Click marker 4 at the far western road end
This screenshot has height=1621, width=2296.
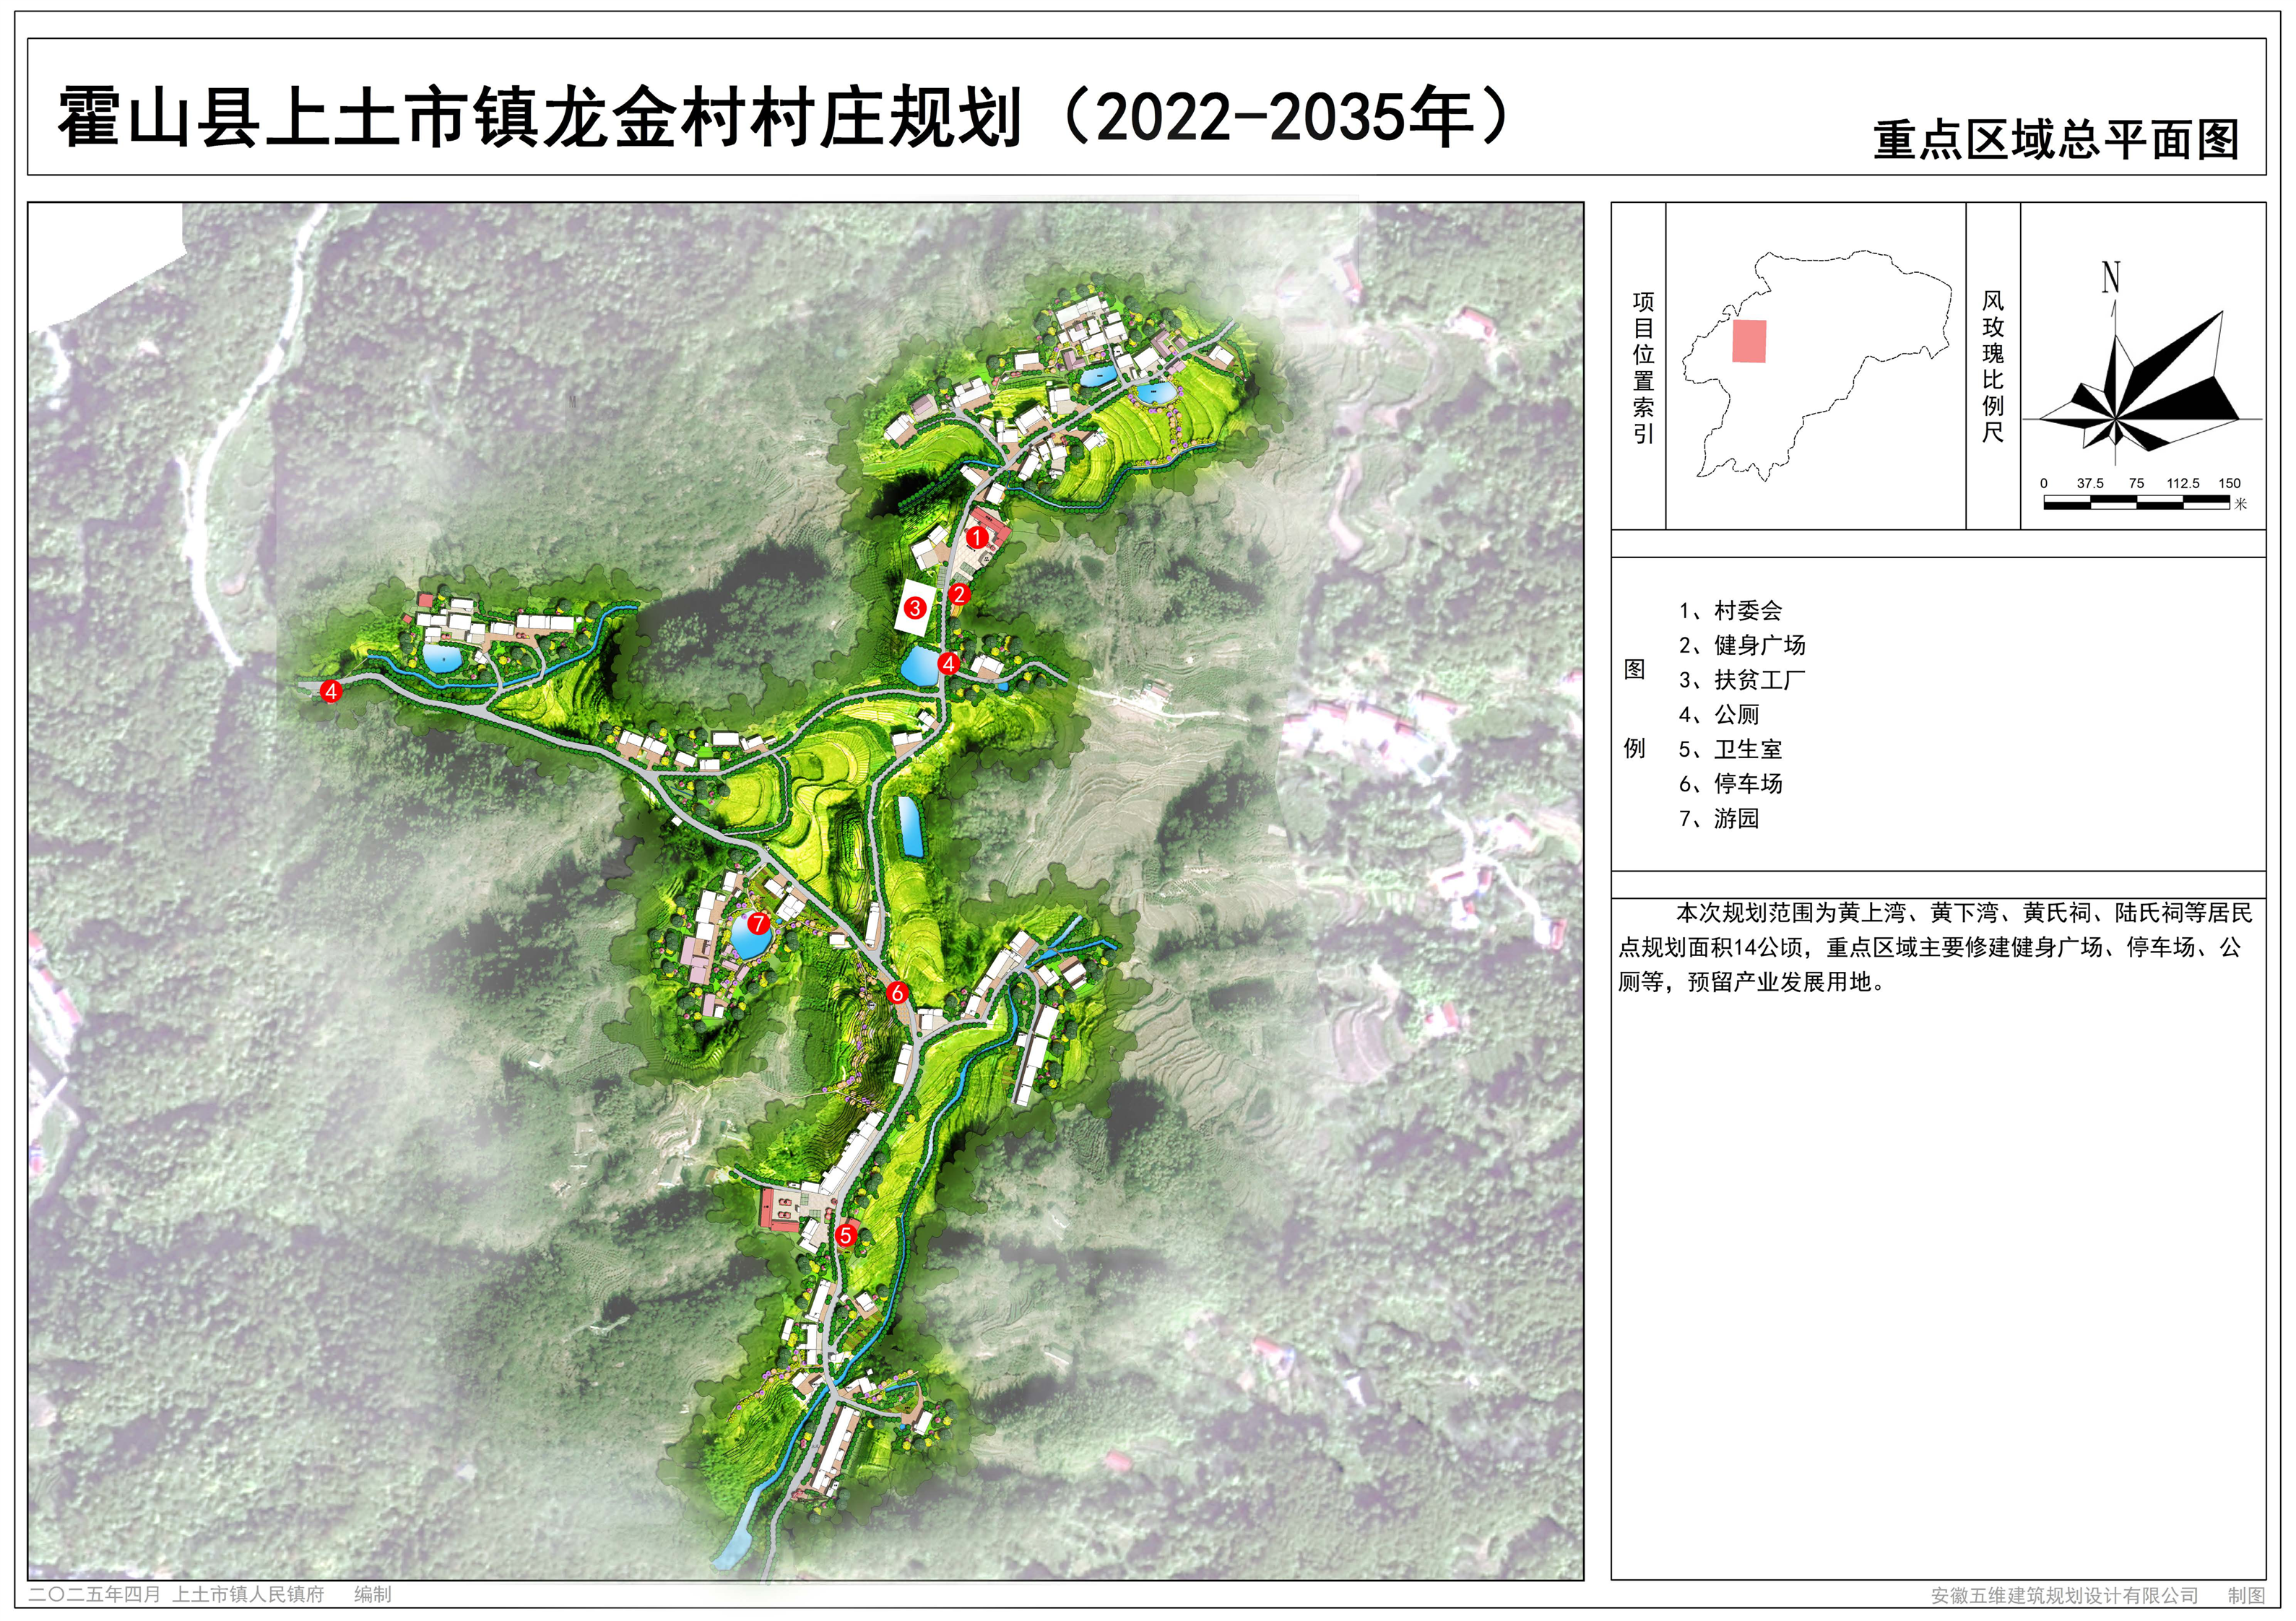click(x=331, y=691)
